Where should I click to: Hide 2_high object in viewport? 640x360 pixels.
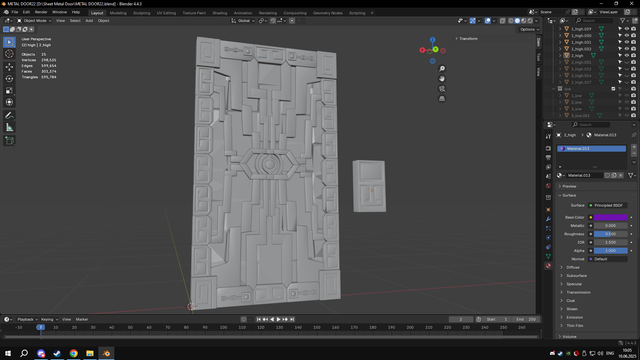pyautogui.click(x=627, y=56)
